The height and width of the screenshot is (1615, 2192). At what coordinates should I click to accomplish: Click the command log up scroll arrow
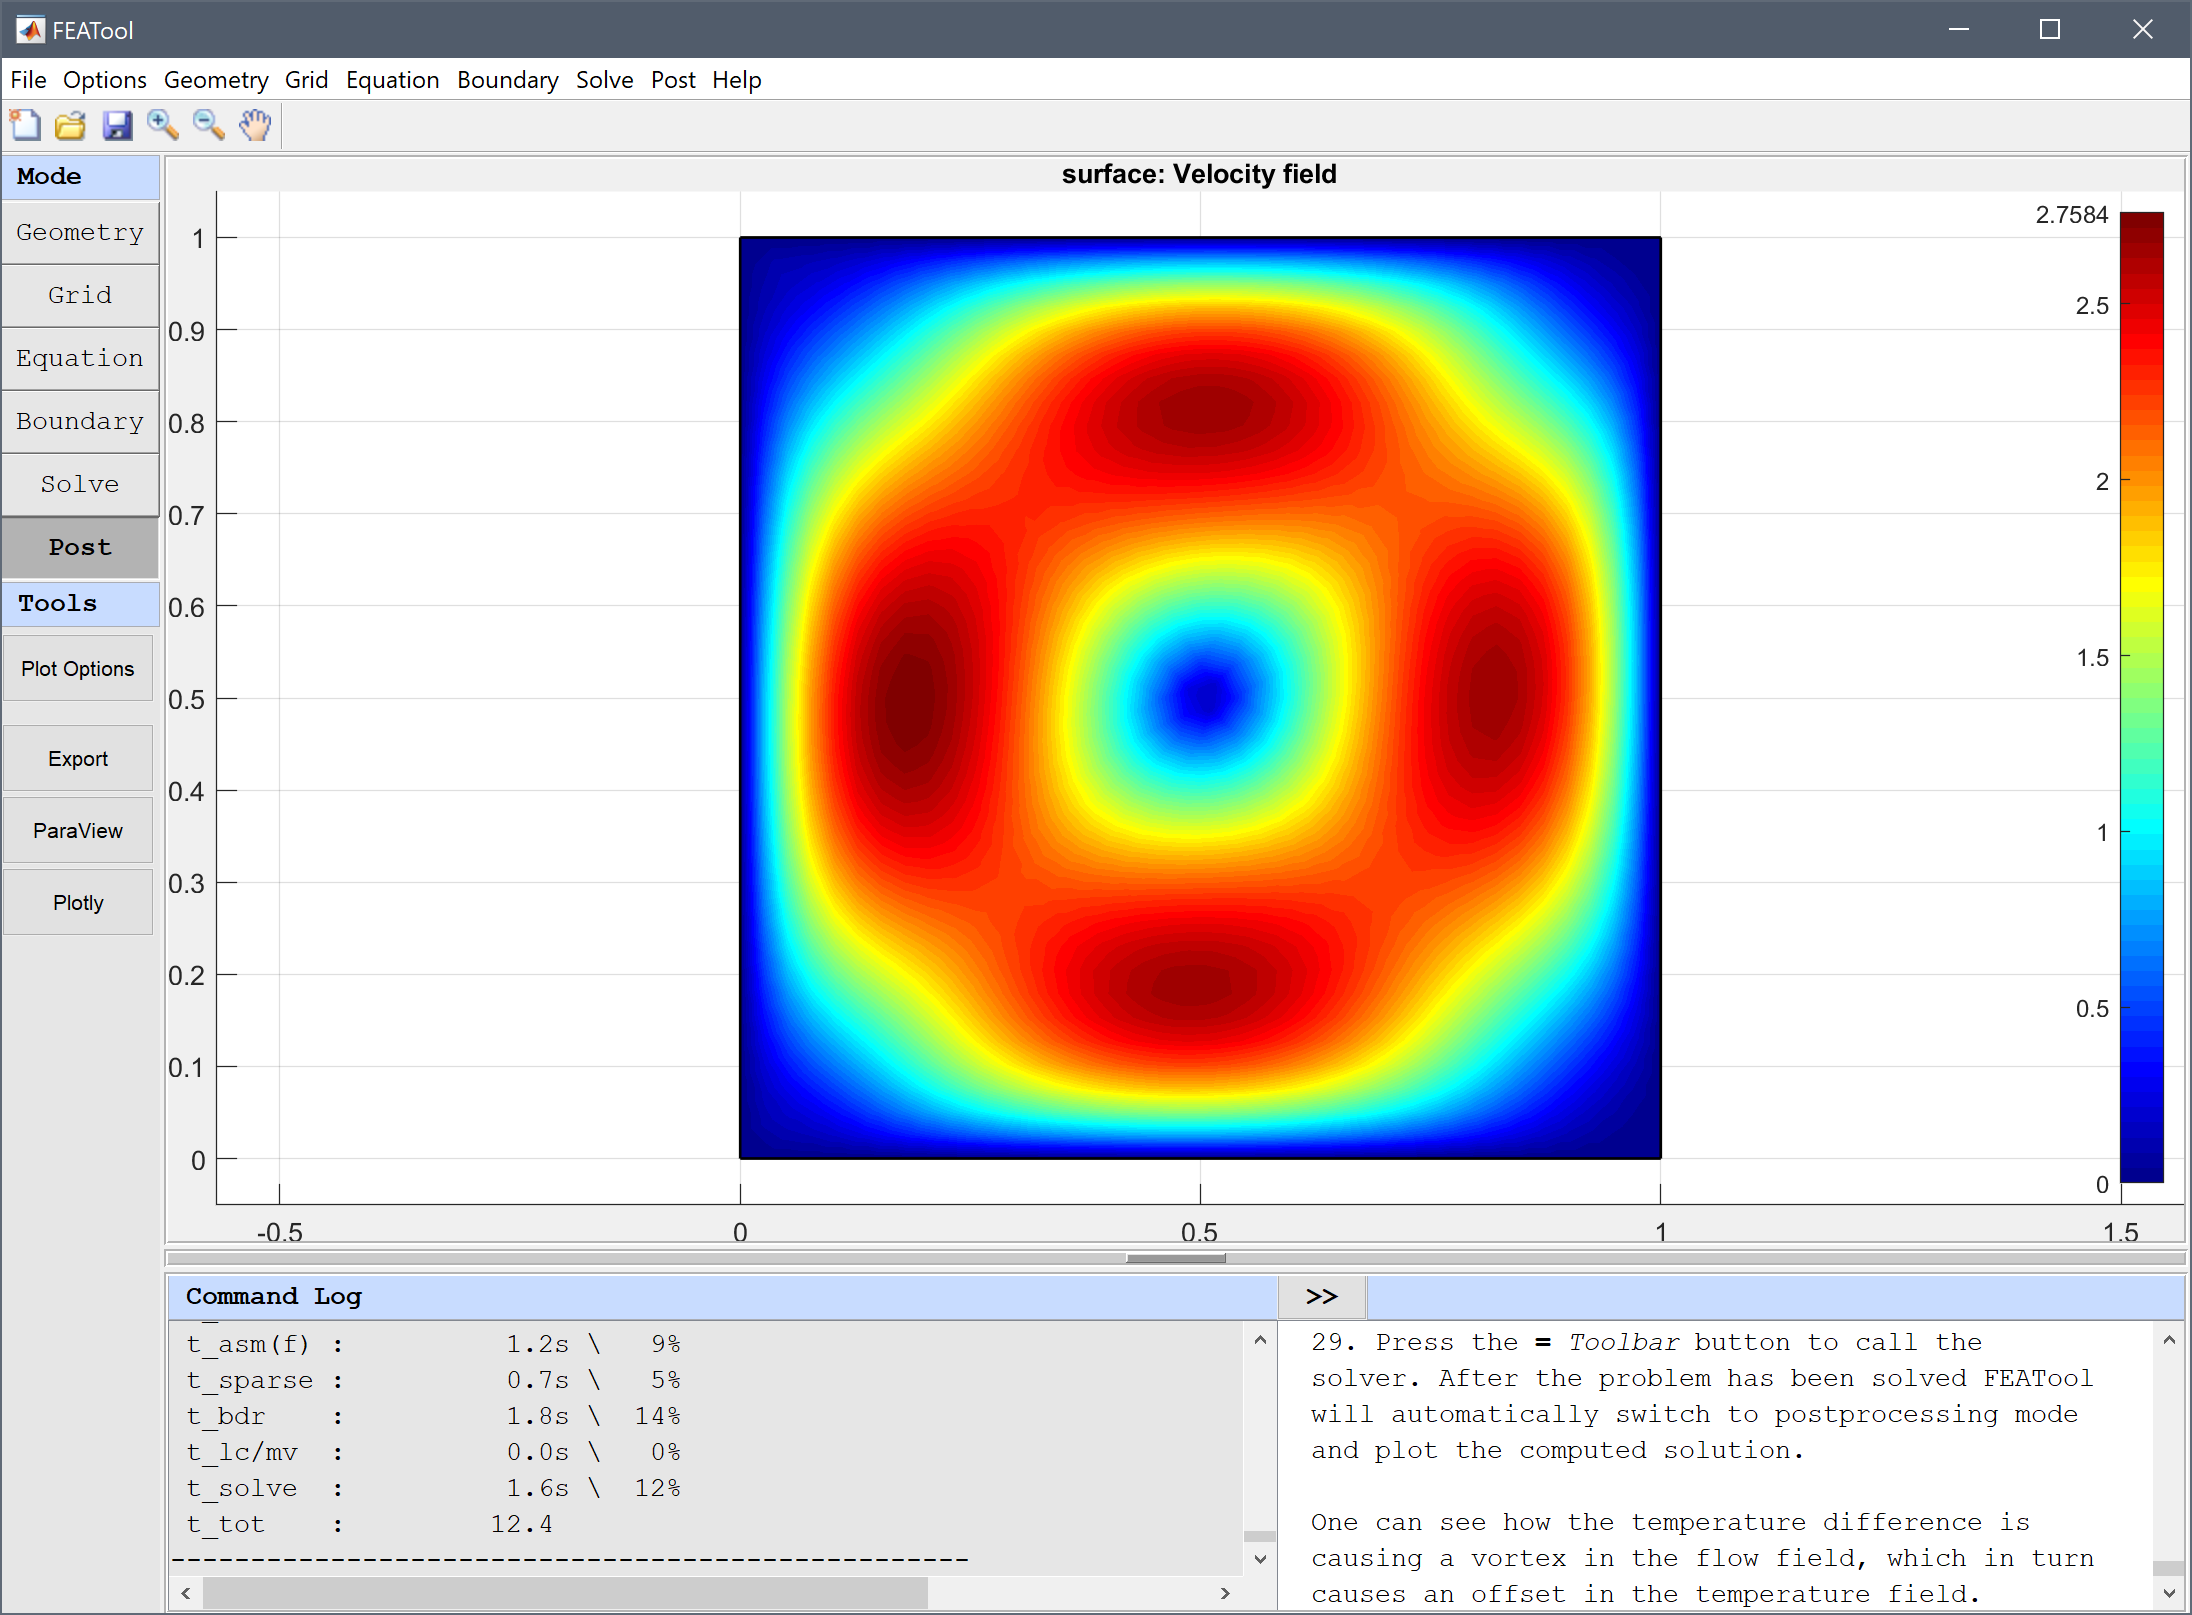pos(1260,1341)
